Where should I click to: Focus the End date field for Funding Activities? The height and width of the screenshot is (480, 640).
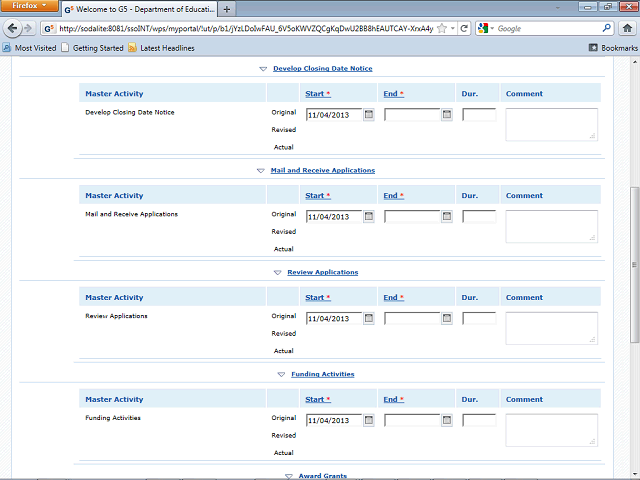click(x=412, y=420)
